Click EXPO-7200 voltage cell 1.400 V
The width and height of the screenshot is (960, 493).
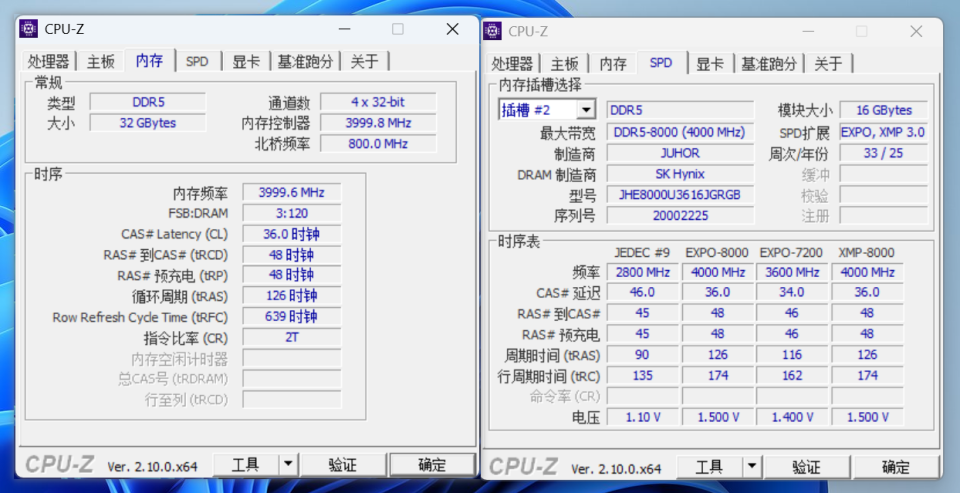point(792,417)
